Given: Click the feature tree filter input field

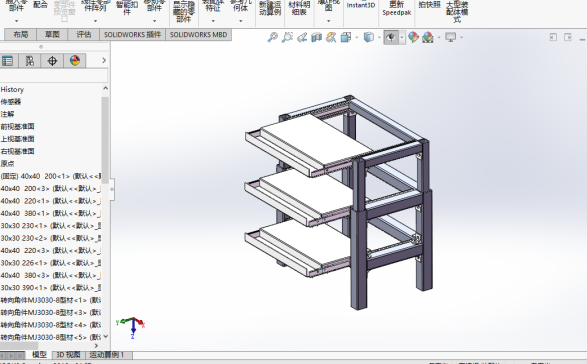Looking at the screenshot, I should 54,75.
